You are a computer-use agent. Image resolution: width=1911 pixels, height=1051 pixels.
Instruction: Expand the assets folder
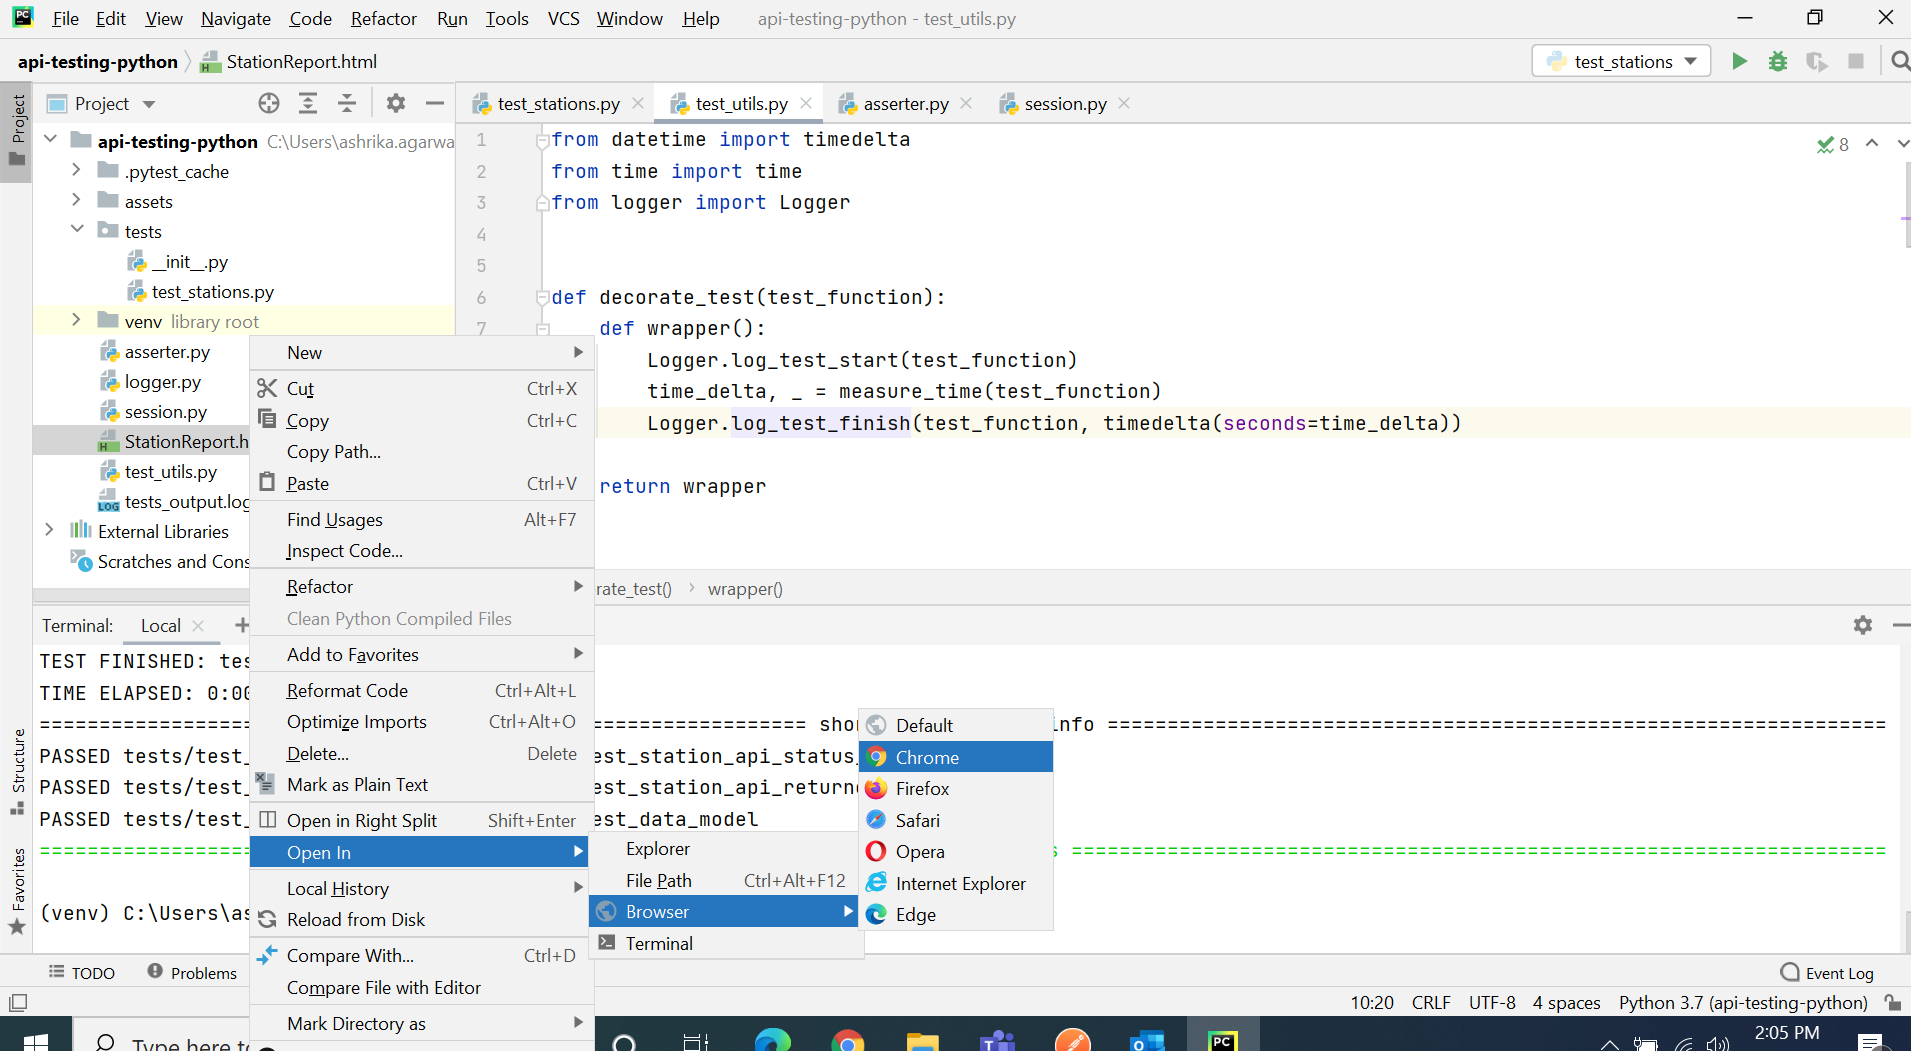click(x=77, y=200)
